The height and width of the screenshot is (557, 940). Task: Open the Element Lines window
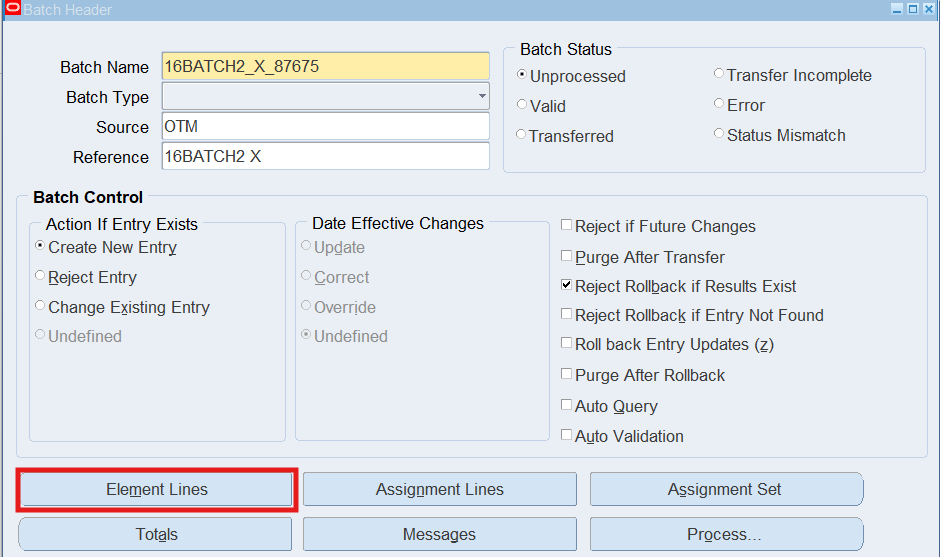point(157,490)
